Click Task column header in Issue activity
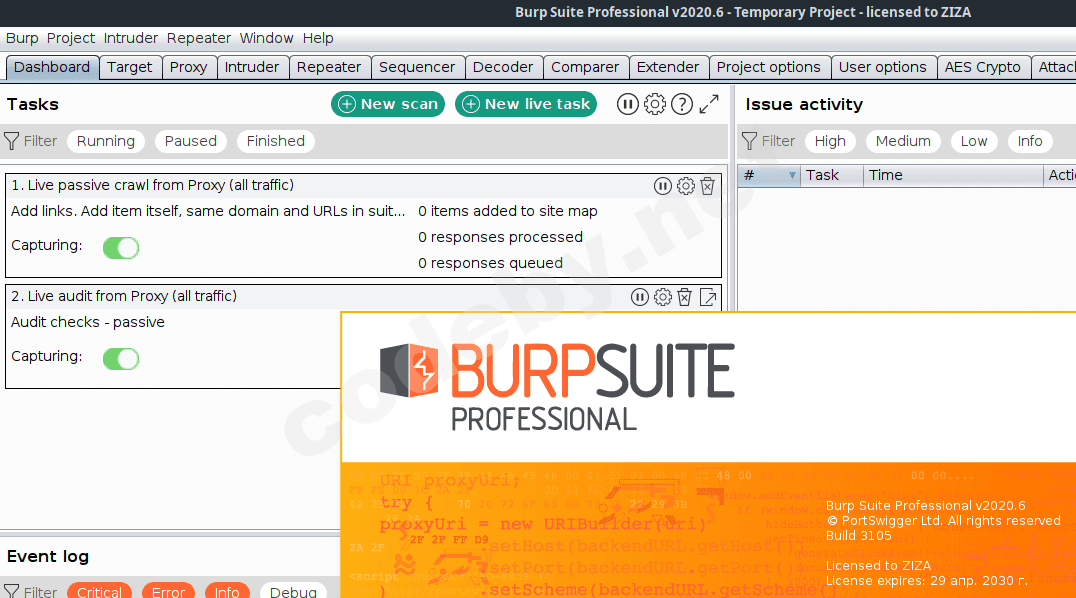 tap(831, 176)
